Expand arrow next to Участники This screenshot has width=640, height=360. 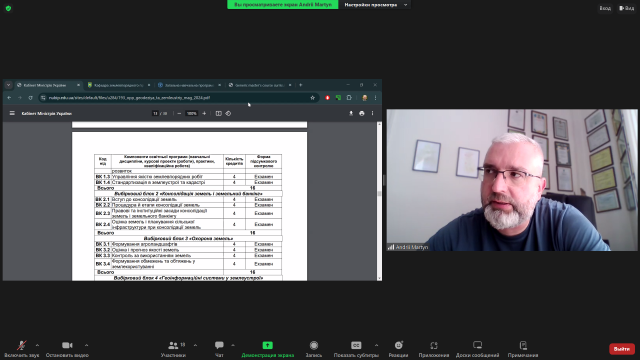(195, 345)
